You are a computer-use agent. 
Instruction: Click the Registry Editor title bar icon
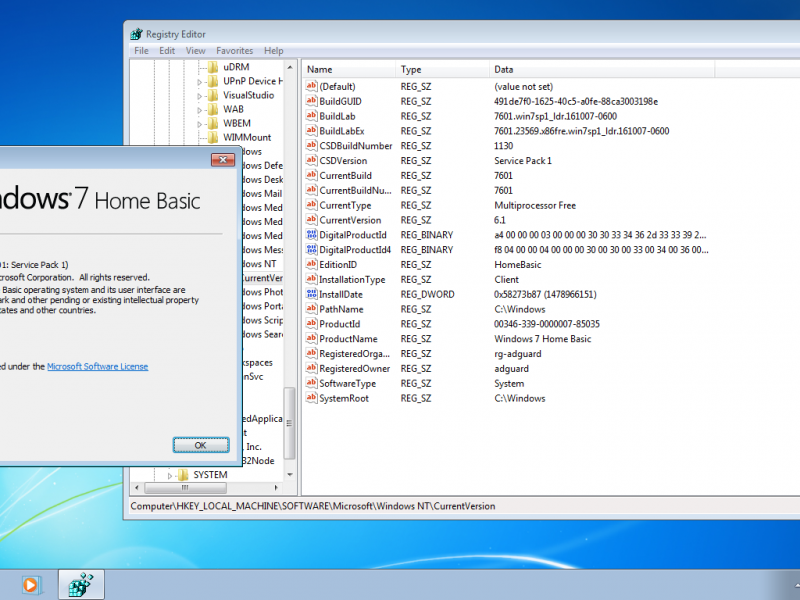coord(136,34)
